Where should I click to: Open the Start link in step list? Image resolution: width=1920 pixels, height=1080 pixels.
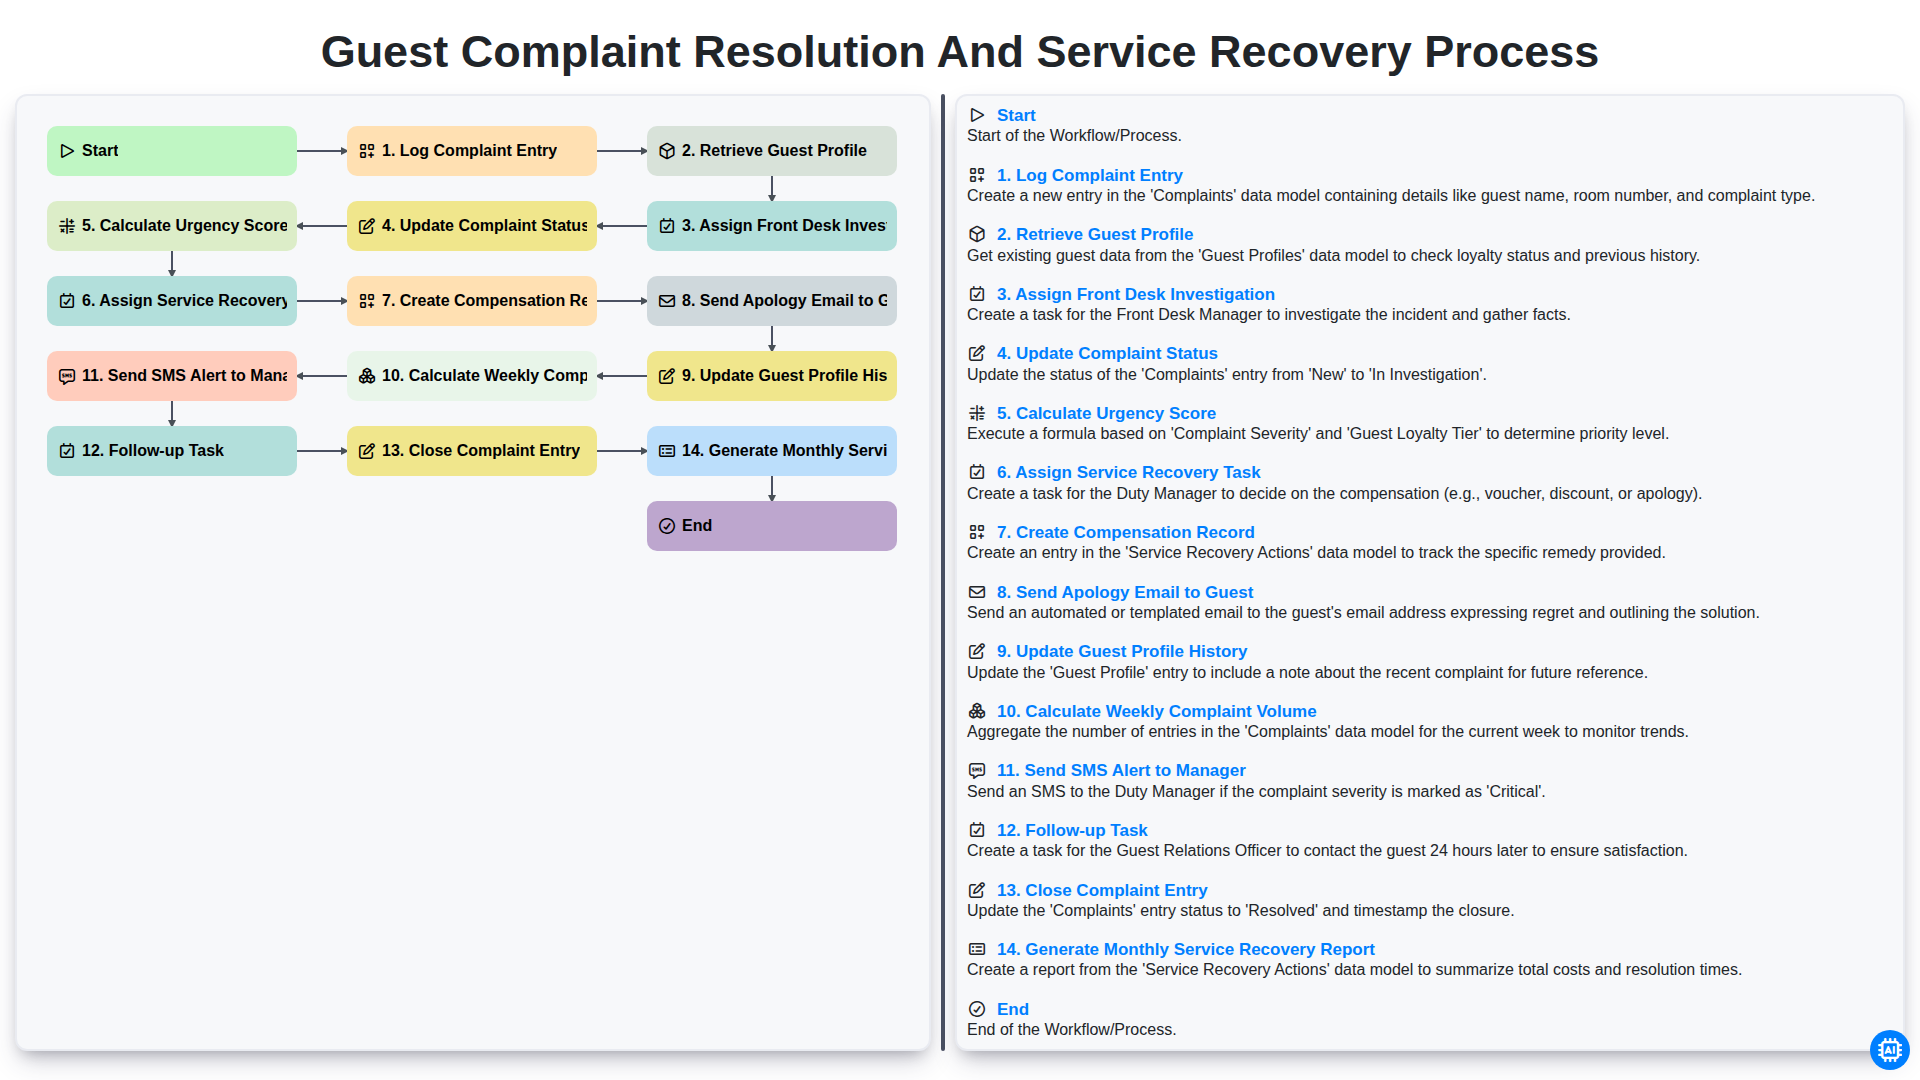(x=1016, y=115)
